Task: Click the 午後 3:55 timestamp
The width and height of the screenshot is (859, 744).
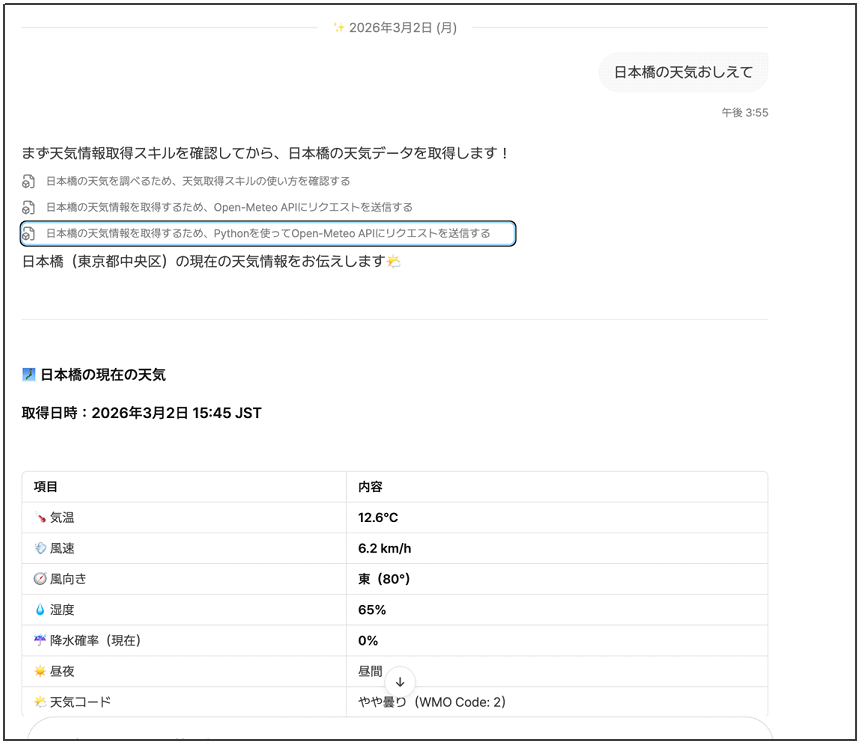Action: [x=744, y=113]
